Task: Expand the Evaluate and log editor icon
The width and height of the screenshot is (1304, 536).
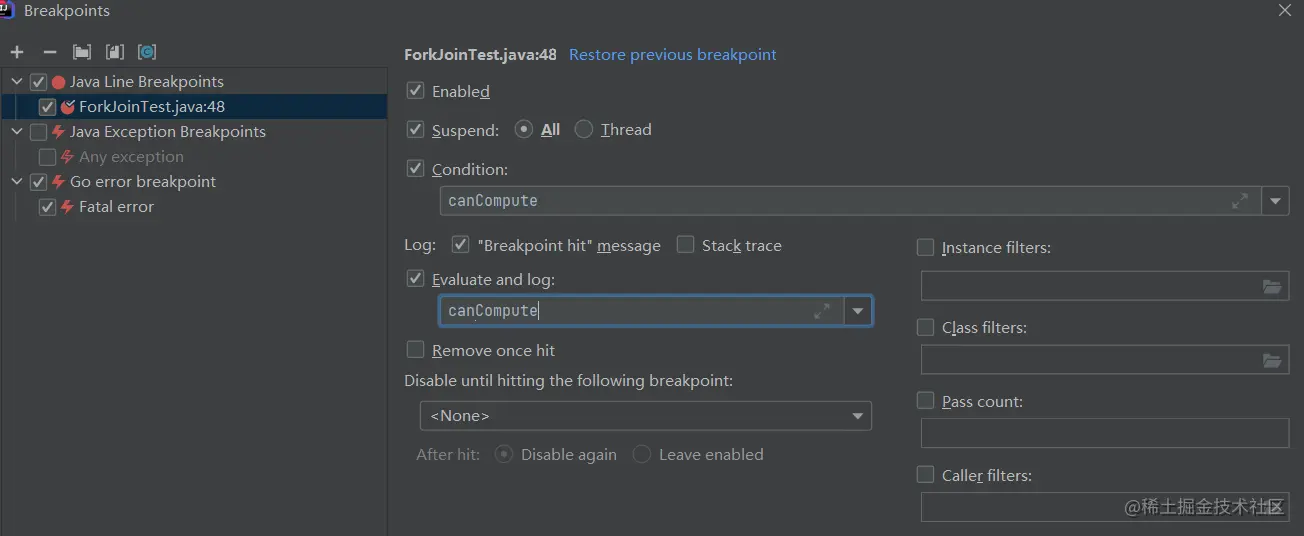Action: (x=822, y=311)
